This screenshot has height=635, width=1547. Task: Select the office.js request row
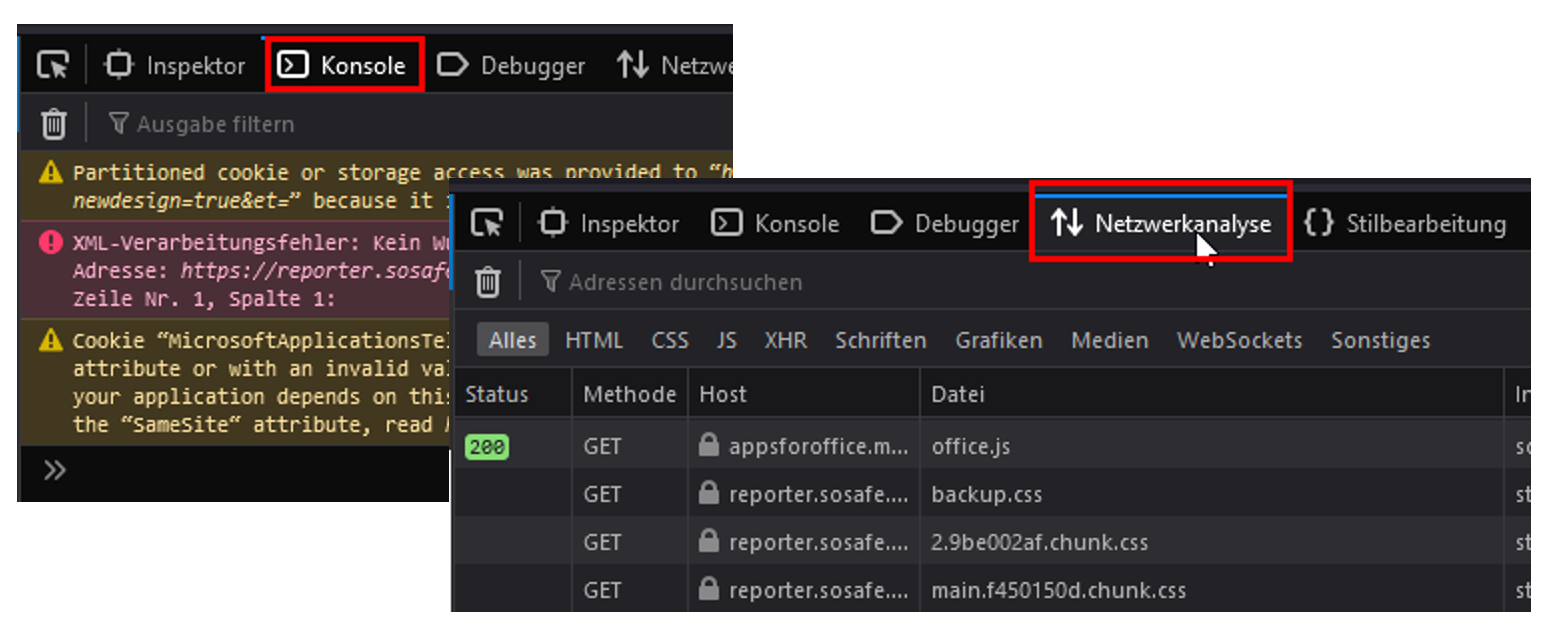point(970,446)
